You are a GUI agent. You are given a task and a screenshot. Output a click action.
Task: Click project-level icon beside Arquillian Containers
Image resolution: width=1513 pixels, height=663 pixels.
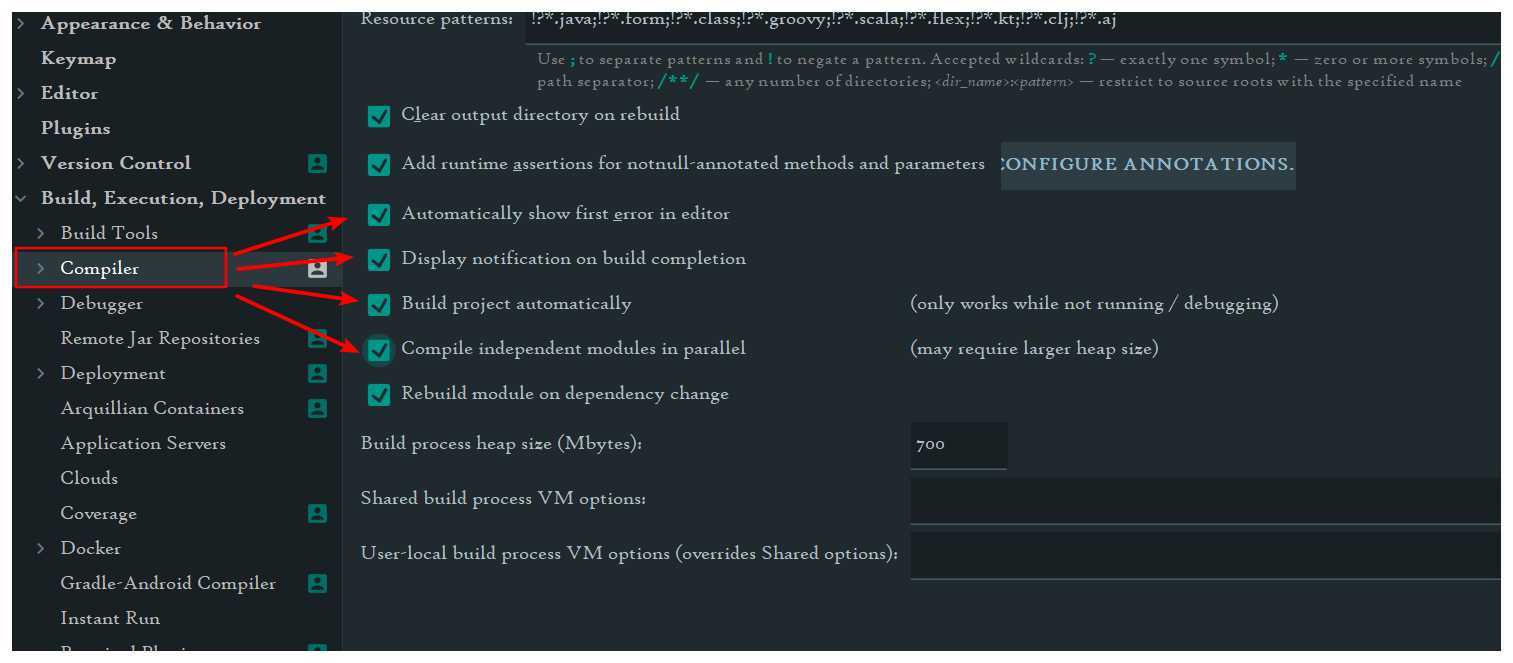point(317,408)
